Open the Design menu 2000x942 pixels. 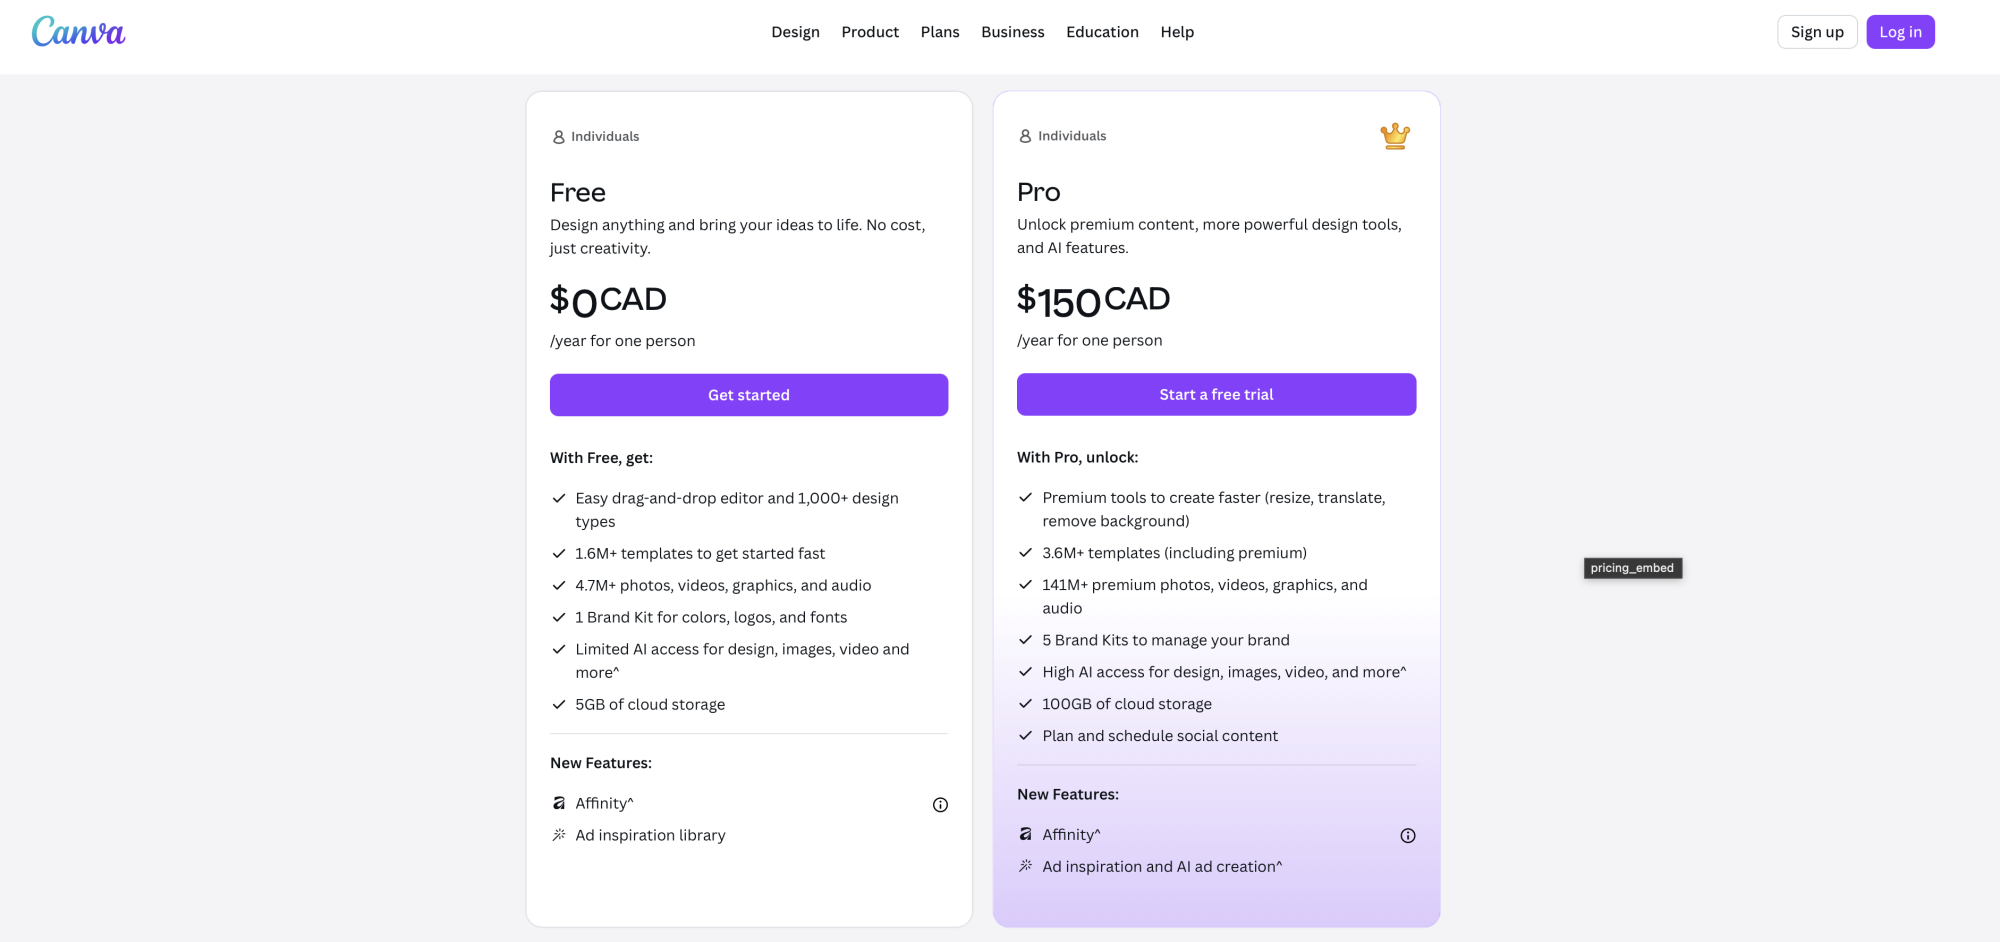pos(795,32)
